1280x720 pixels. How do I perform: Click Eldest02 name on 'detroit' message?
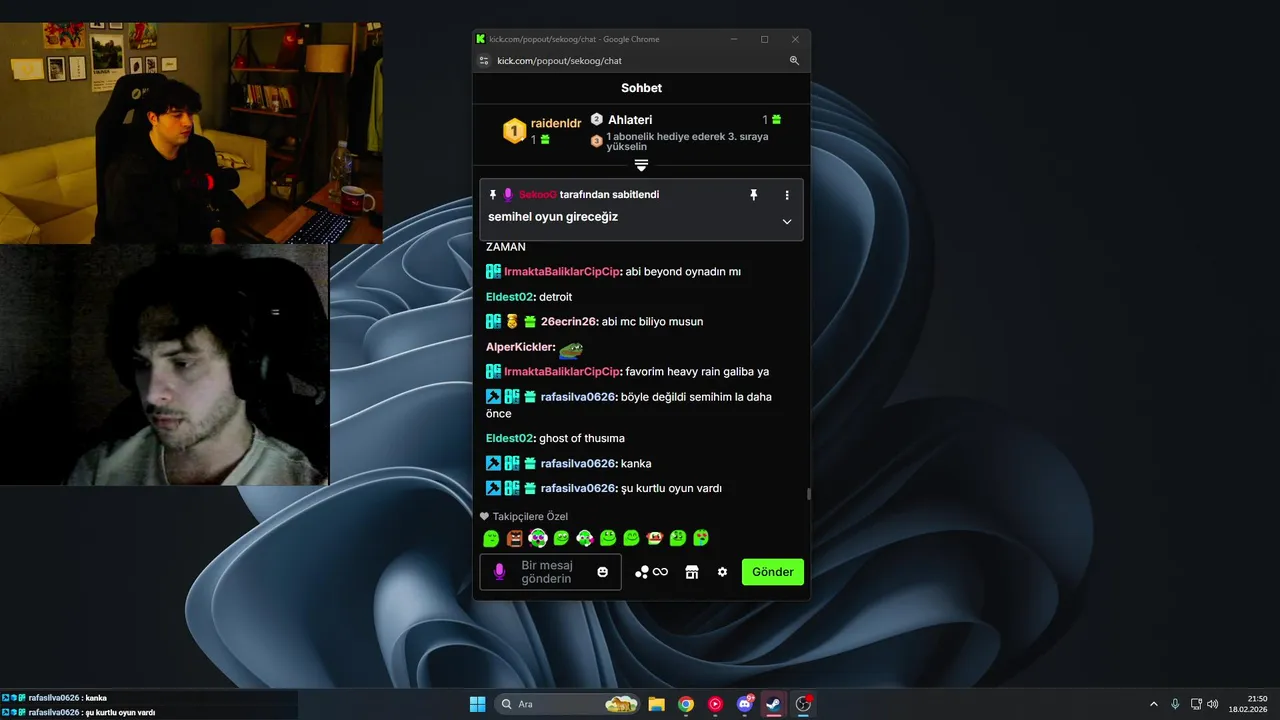(x=509, y=297)
